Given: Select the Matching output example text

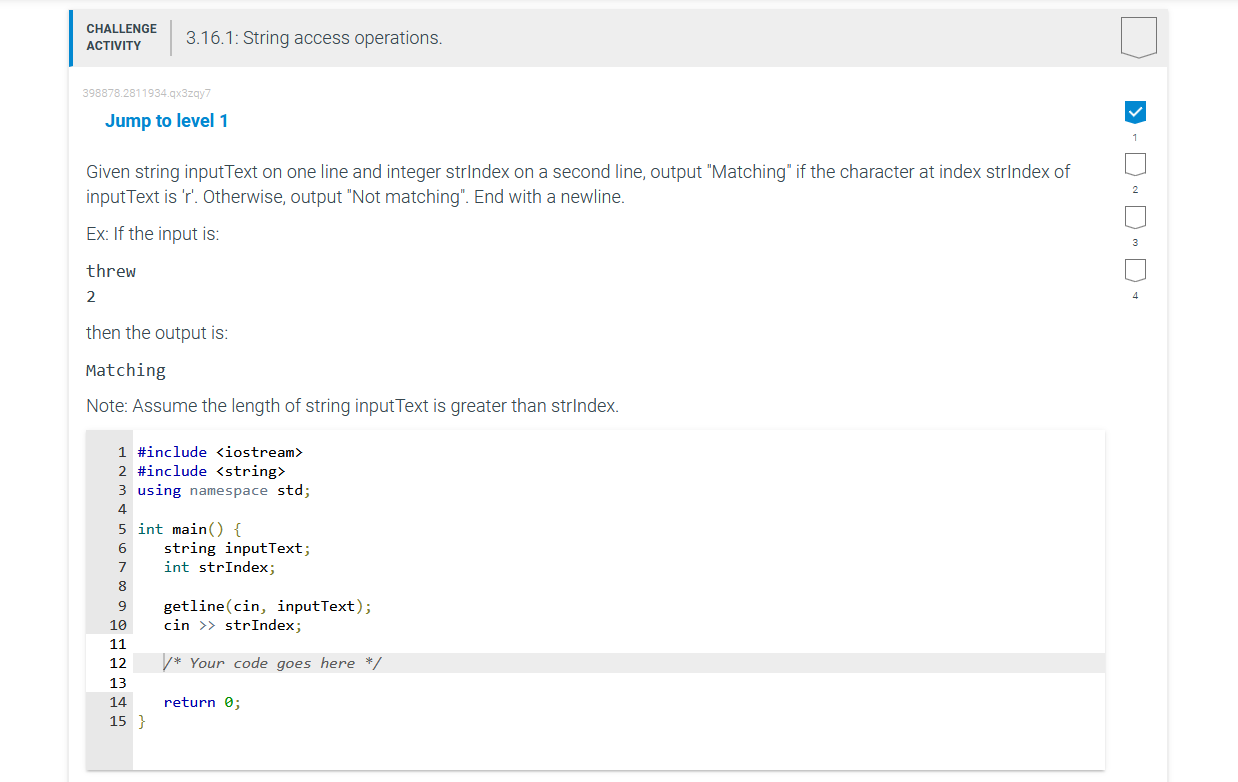Looking at the screenshot, I should tap(126, 369).
